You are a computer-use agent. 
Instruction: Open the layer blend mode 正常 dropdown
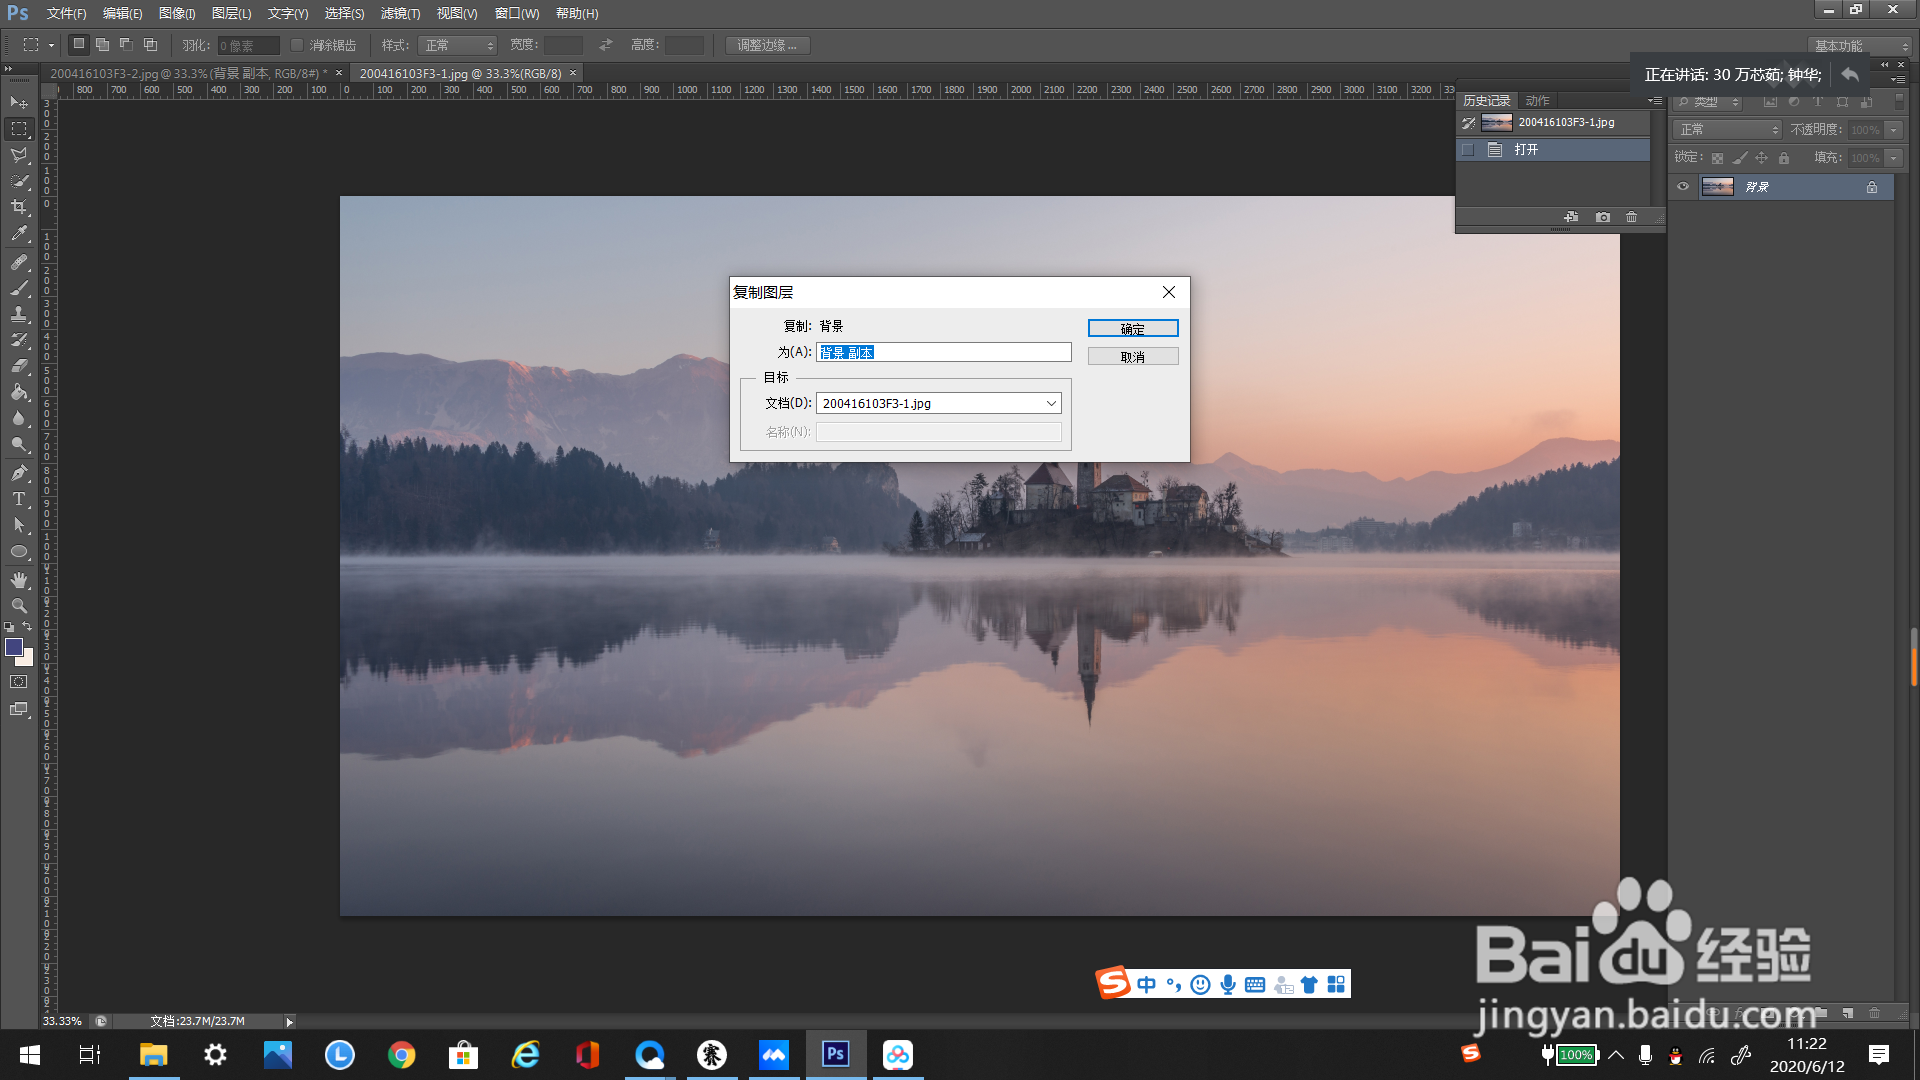[x=1728, y=130]
